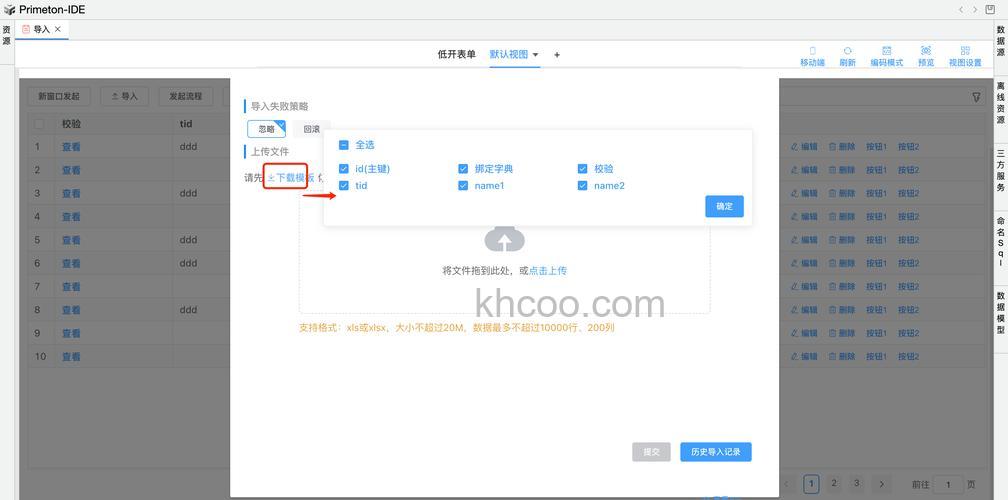Click the 下载模板 download template link
Viewport: 1008px width, 500px height.
click(x=291, y=177)
